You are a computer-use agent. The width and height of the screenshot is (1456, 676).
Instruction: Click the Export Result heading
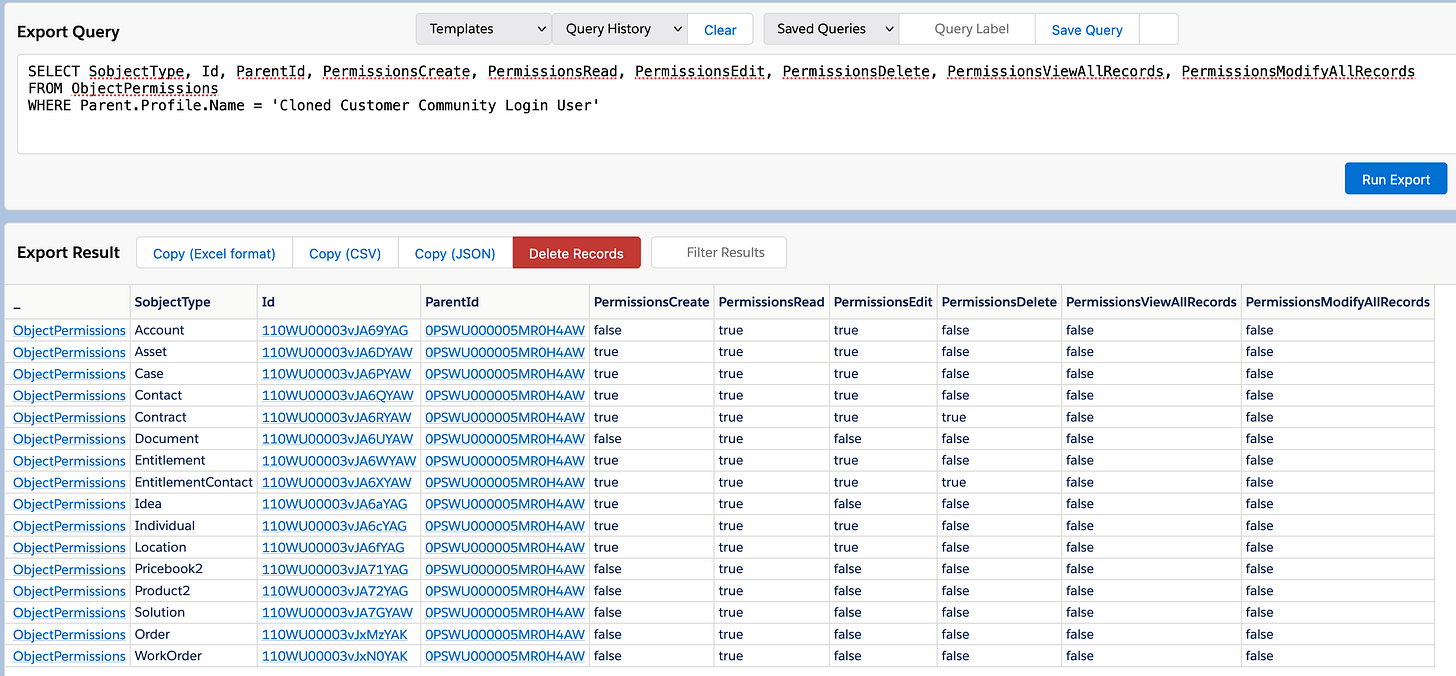click(68, 252)
